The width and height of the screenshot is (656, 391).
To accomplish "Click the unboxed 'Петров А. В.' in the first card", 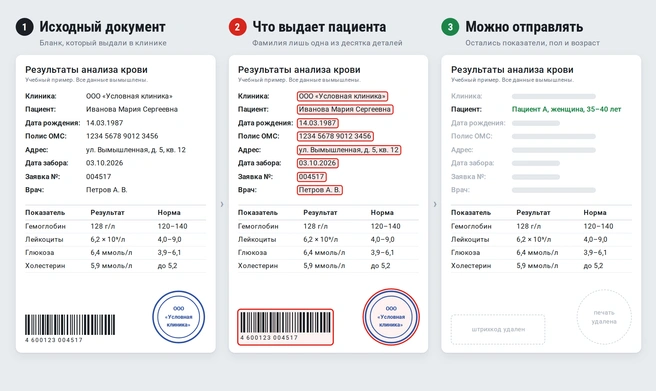I will pos(107,190).
